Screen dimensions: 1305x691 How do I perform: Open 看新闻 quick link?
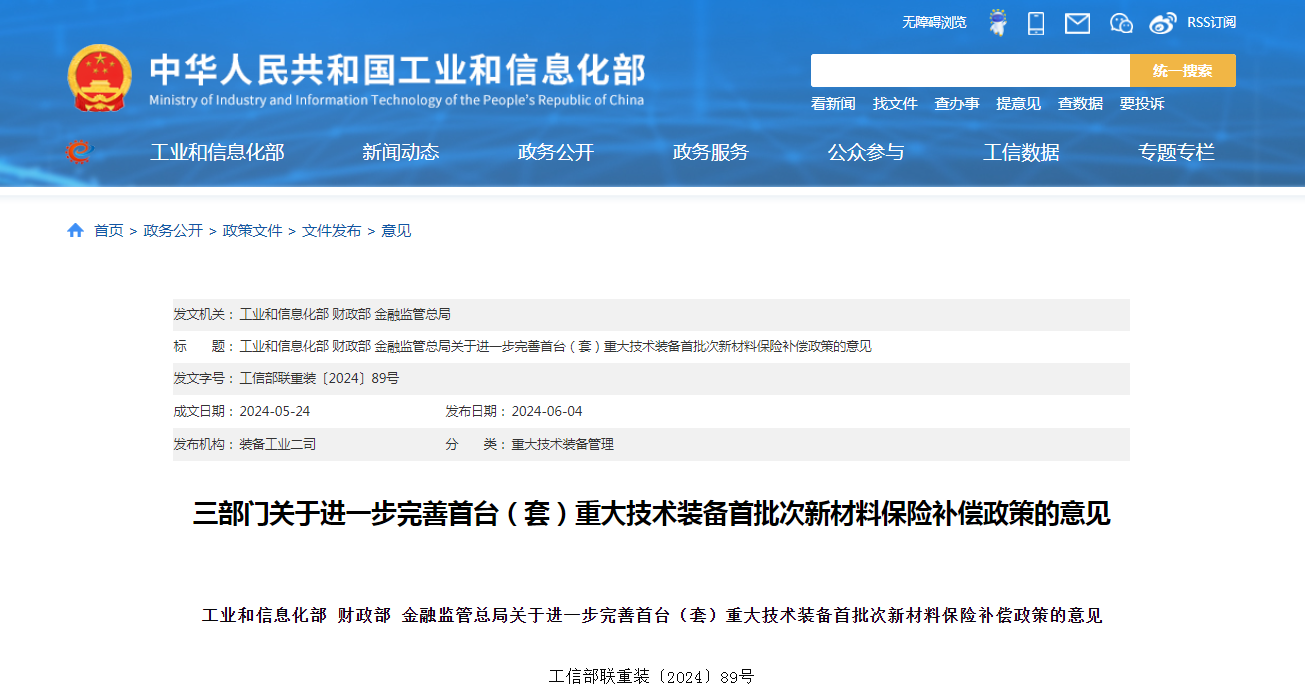(x=833, y=104)
